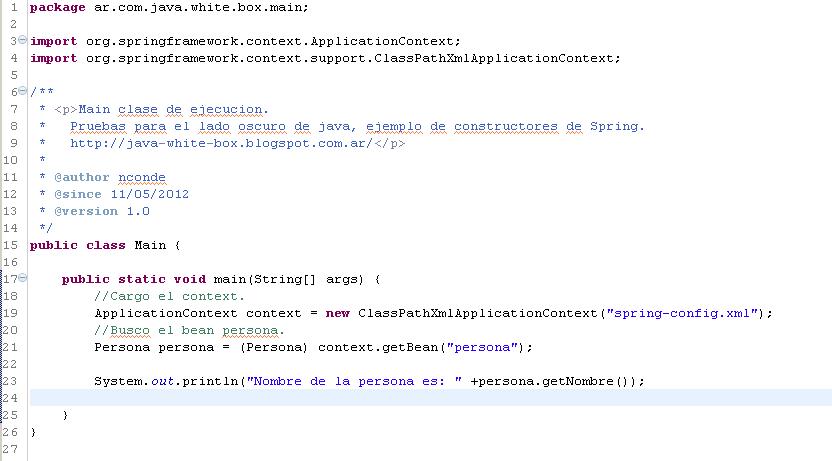Click the '//Busco el bean persona.' comment

click(189, 330)
